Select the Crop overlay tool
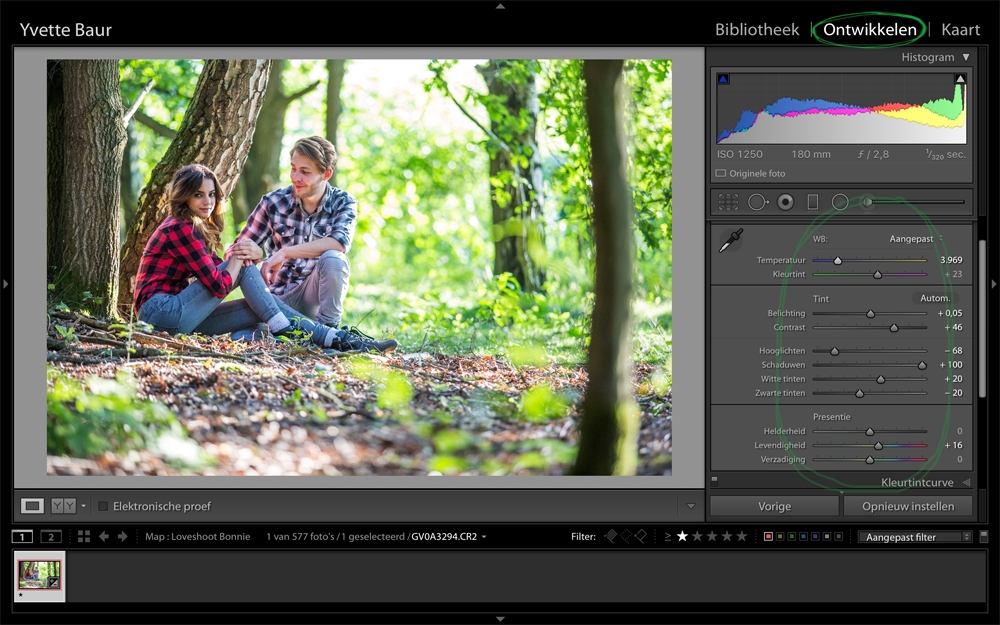This screenshot has height=625, width=1000. click(x=728, y=201)
